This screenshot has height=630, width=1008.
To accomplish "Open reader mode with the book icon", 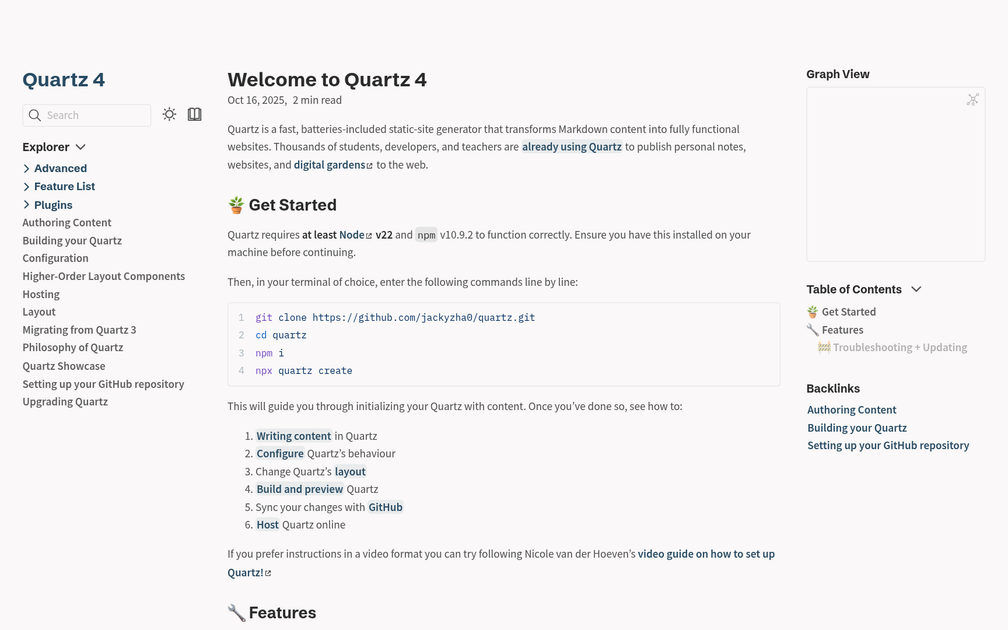I will (194, 114).
